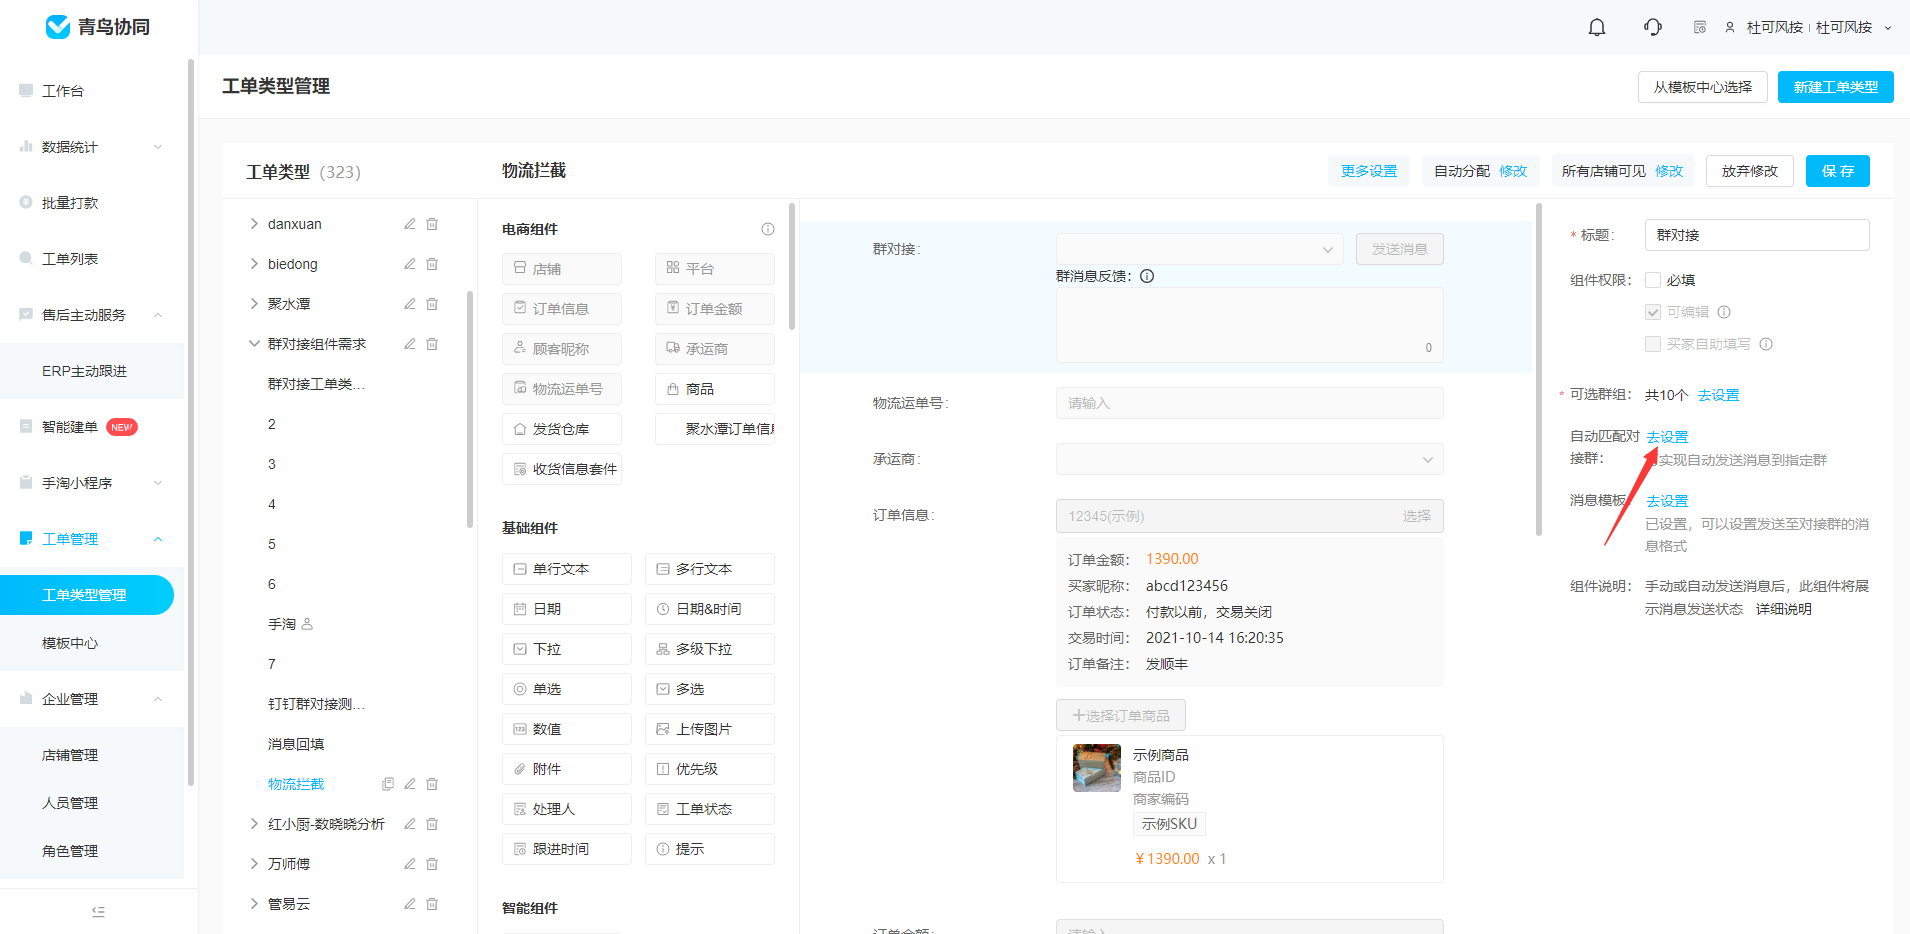Screen dimensions: 1910x934
Task: Click the 新建工单类型 button
Action: 1836,87
